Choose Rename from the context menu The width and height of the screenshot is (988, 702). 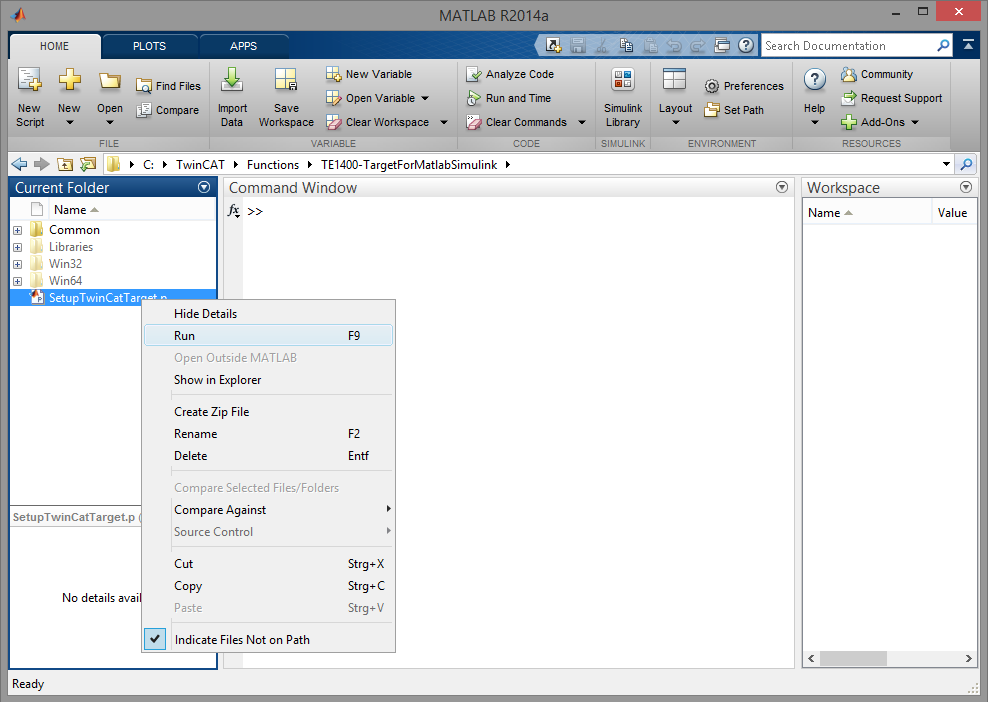tap(268, 434)
